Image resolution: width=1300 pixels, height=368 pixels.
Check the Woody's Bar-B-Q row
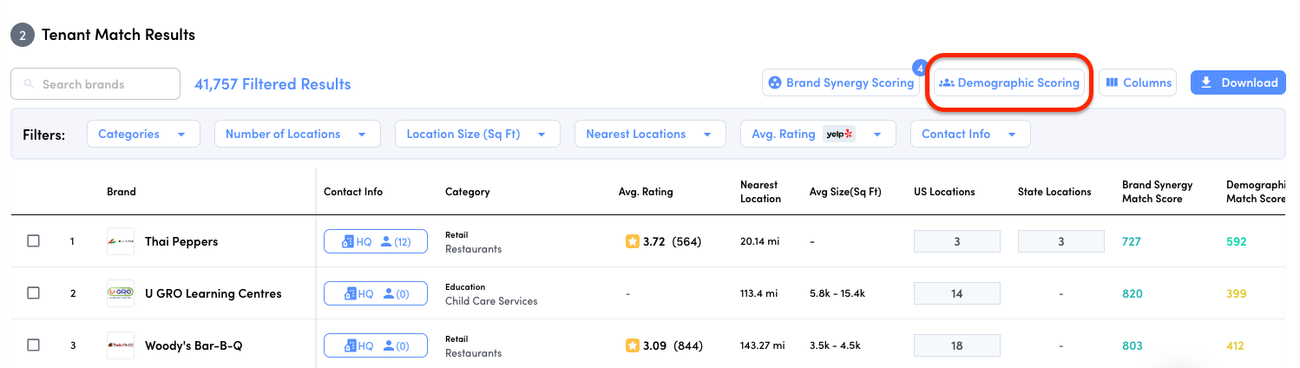(33, 345)
